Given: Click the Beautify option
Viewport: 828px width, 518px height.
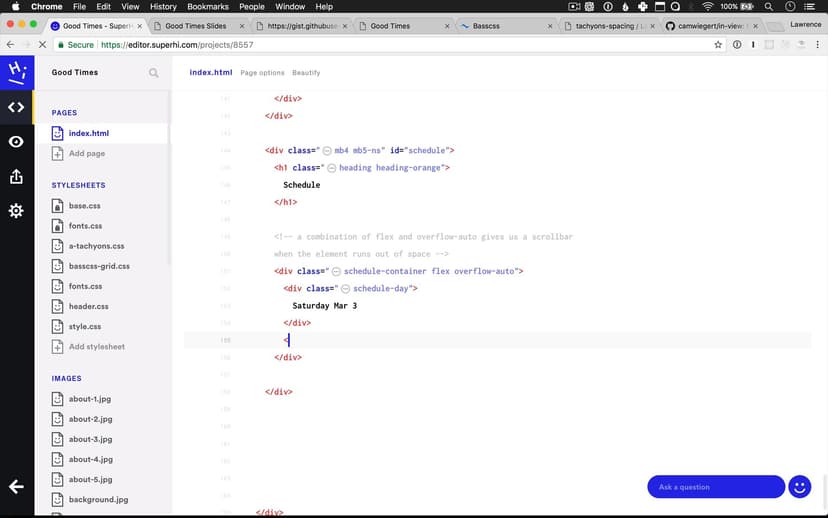Looking at the screenshot, I should (306, 73).
